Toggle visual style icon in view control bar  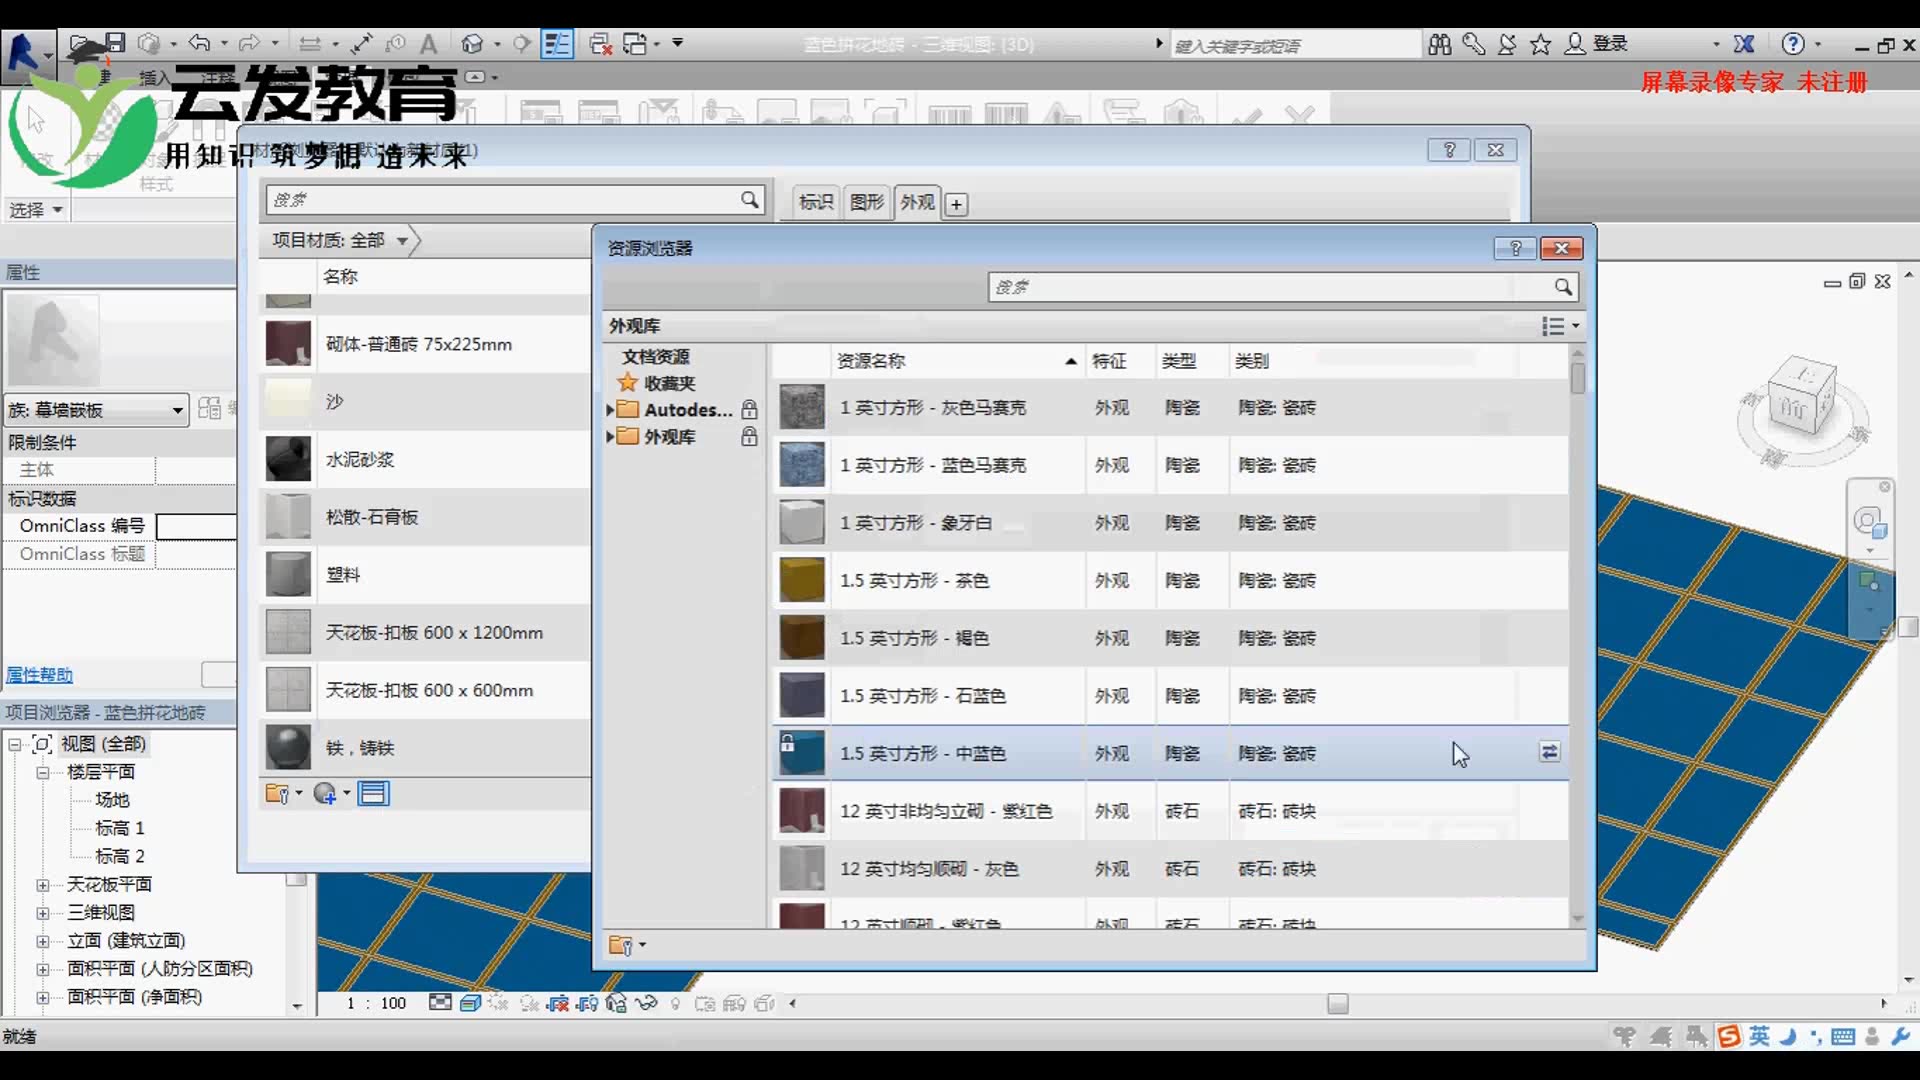[470, 1003]
